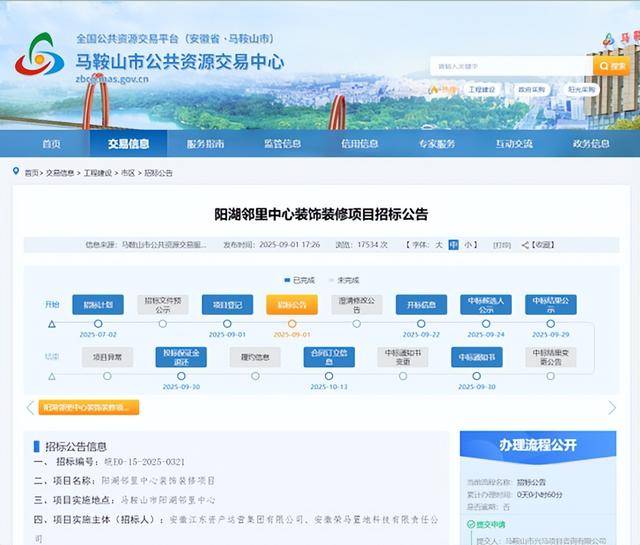Click the 收藏 bookmark link

540,244
